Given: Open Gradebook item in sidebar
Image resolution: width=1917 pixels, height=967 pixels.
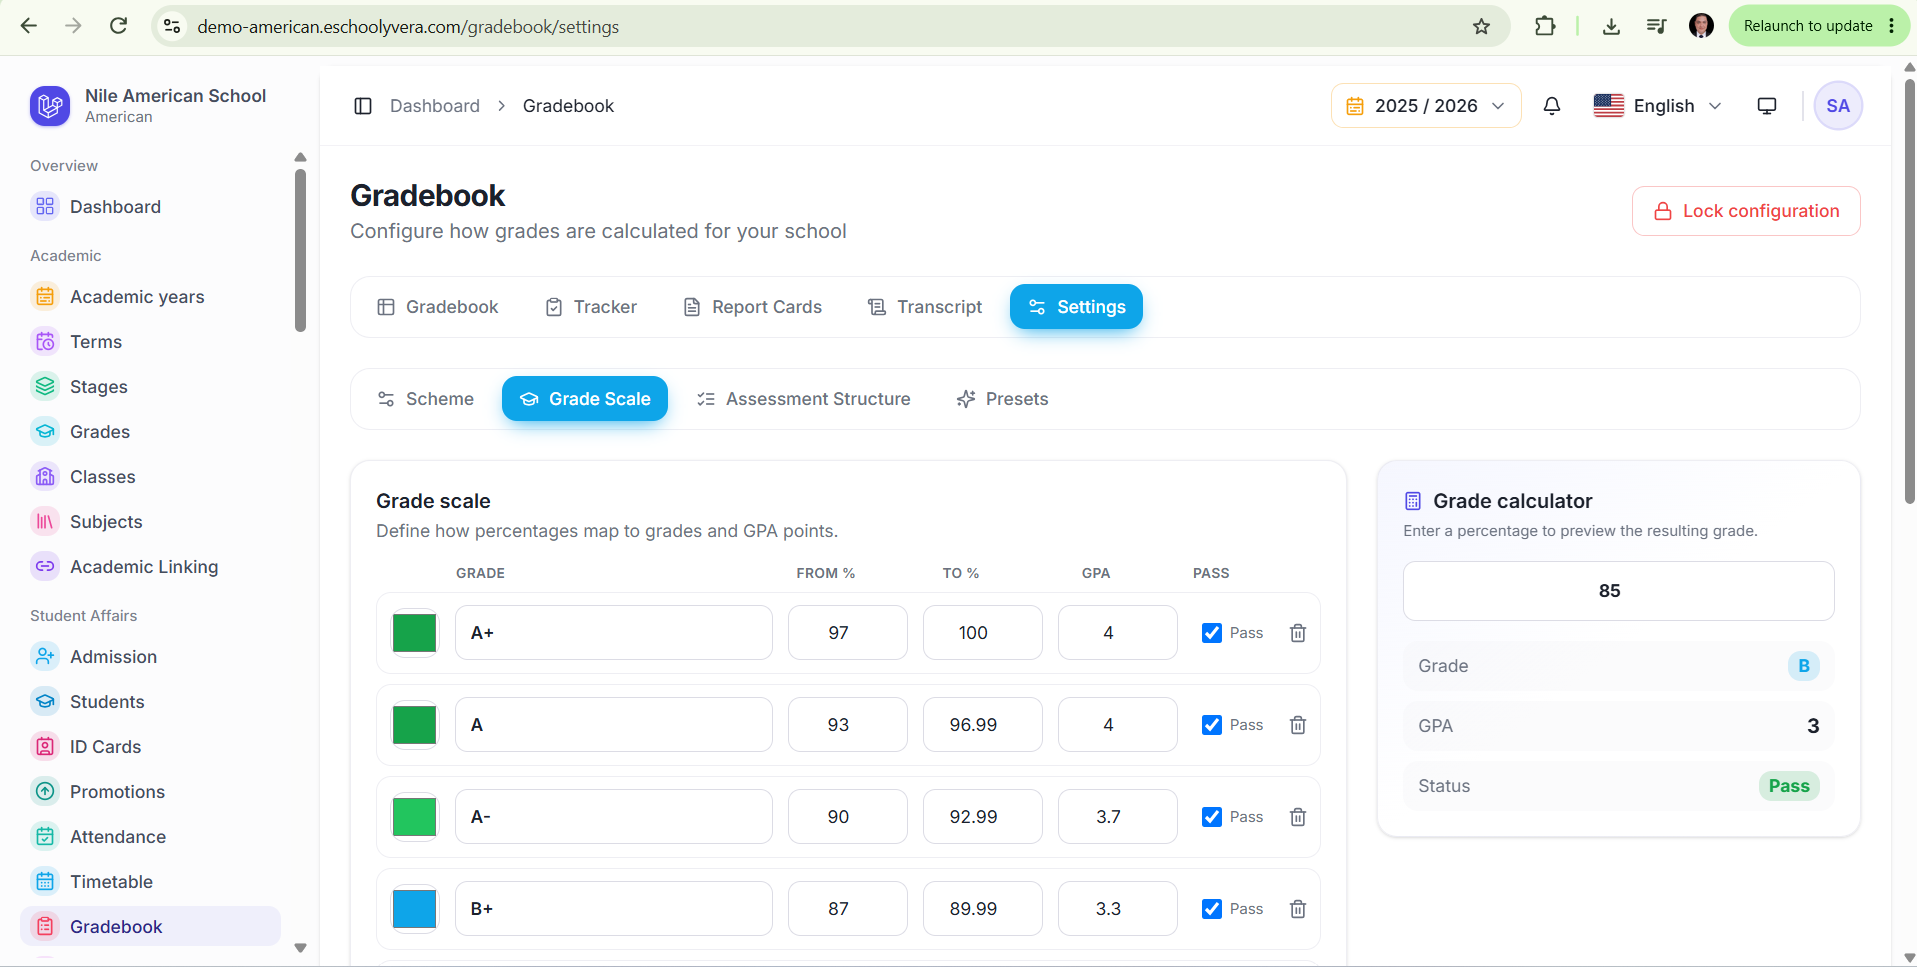Looking at the screenshot, I should point(150,927).
